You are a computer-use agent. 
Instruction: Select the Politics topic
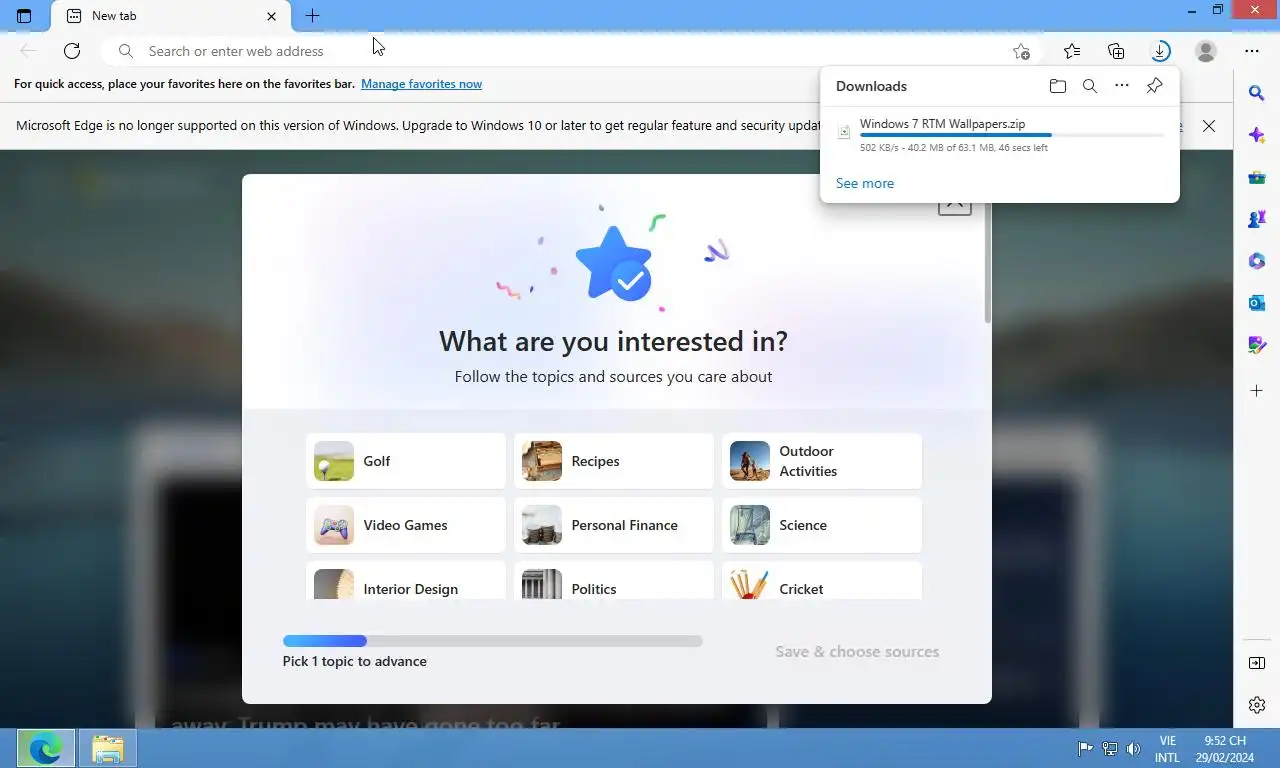614,581
